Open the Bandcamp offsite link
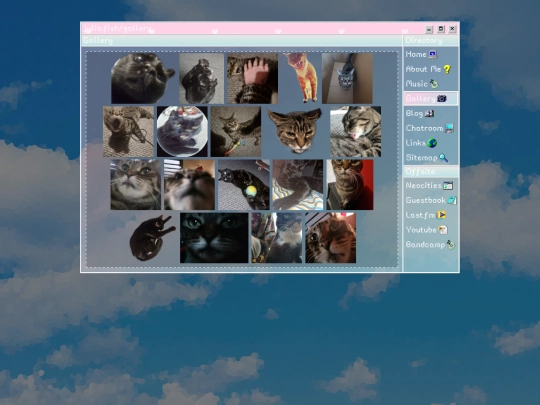The height and width of the screenshot is (405, 540). 425,245
